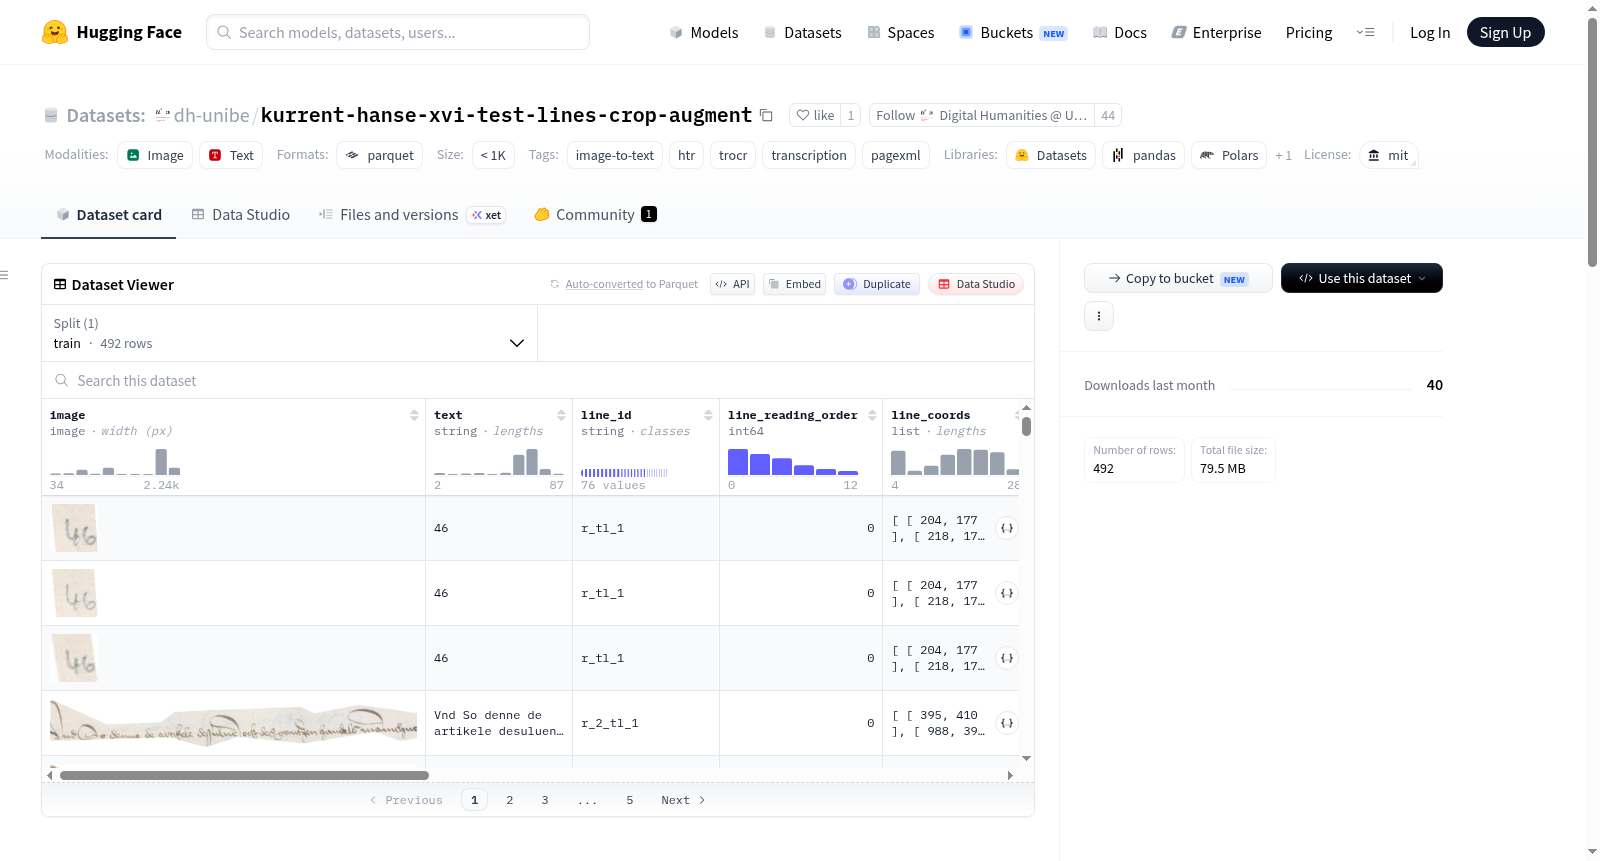Click the mit license tag

(x=1388, y=155)
